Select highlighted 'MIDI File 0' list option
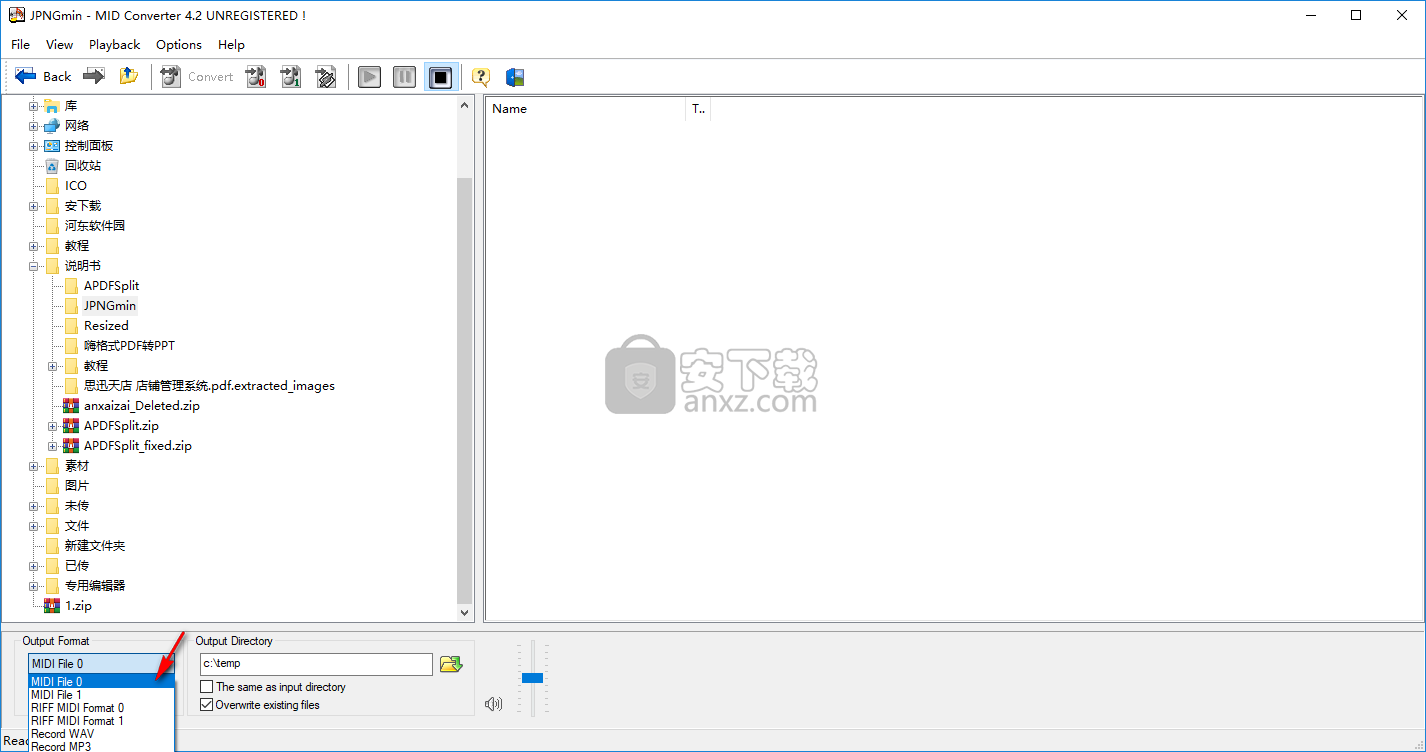Viewport: 1426px width, 752px height. coord(101,682)
